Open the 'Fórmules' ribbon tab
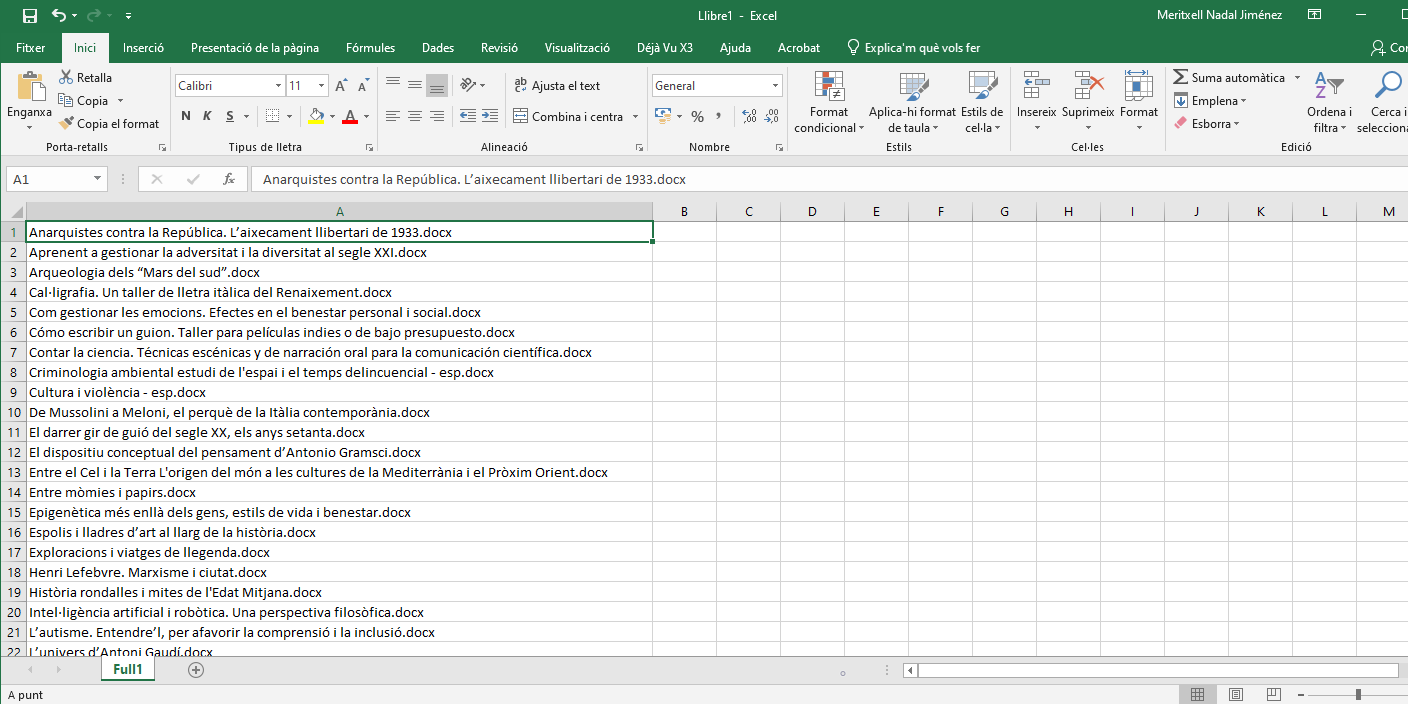Image resolution: width=1408 pixels, height=704 pixels. [x=370, y=47]
